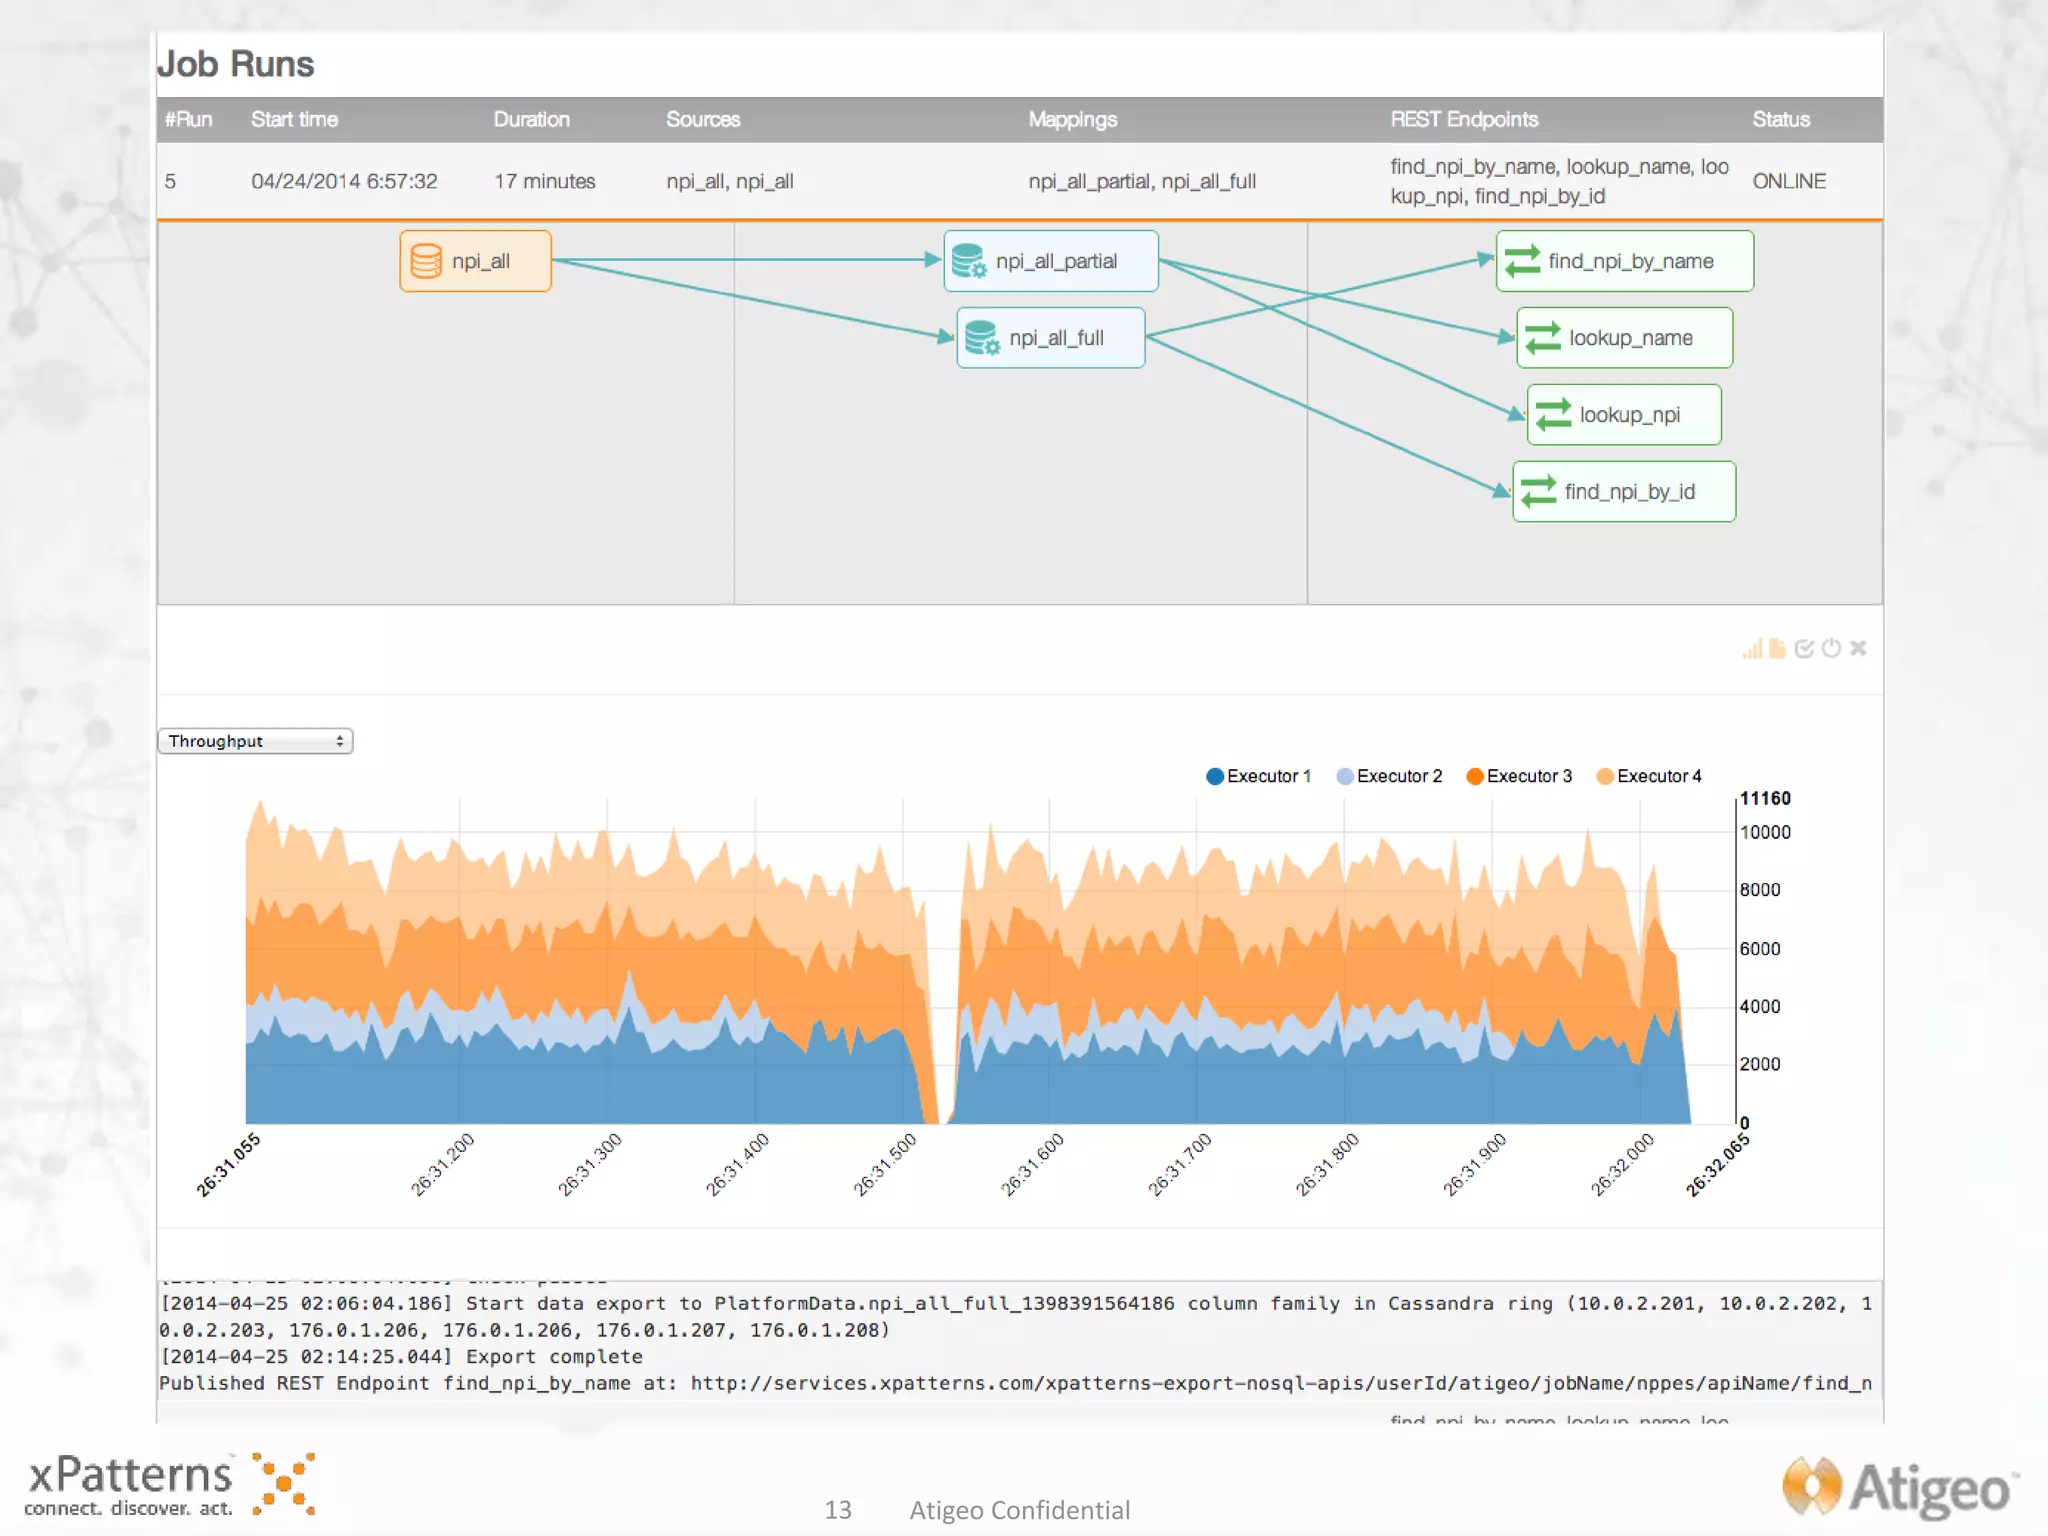Click the 'Export complete' log line
Viewport: 2048px width, 1536px height.
pos(401,1357)
